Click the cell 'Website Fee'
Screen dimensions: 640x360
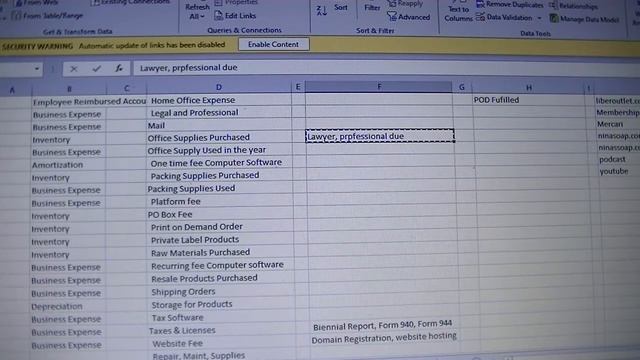coord(178,344)
